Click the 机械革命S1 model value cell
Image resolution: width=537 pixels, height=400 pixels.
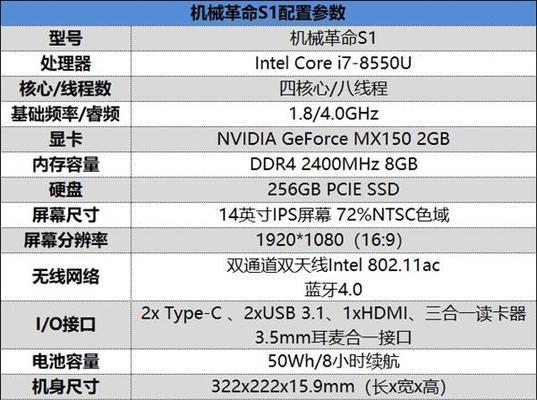[x=334, y=38]
